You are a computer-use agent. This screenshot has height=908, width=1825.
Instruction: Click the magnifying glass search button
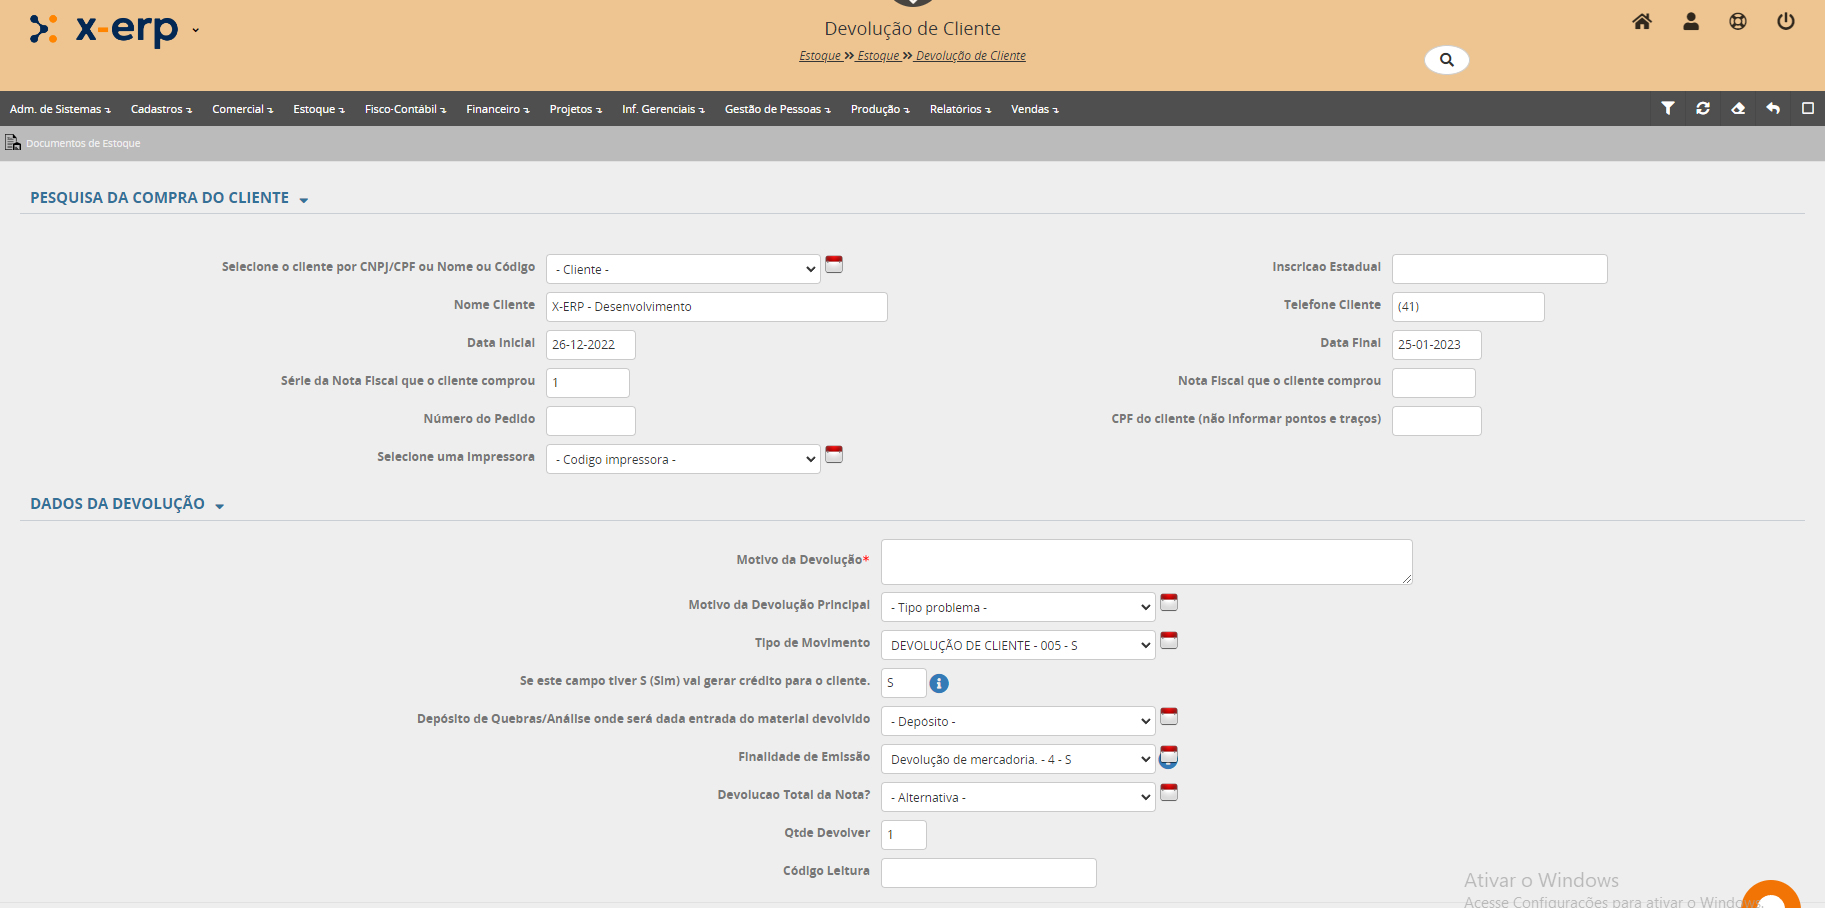[1446, 60]
